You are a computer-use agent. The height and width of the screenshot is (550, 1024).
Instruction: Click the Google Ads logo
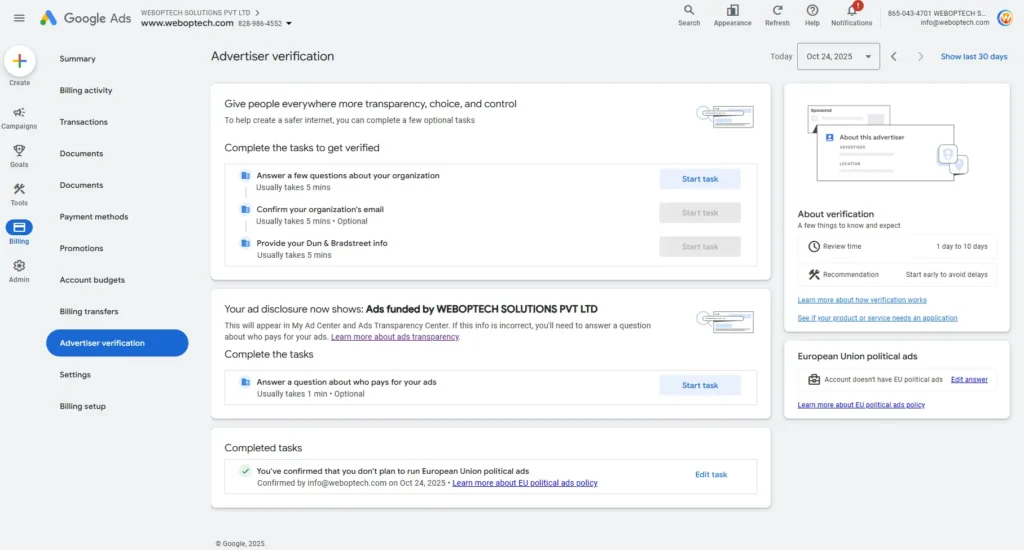click(x=85, y=18)
